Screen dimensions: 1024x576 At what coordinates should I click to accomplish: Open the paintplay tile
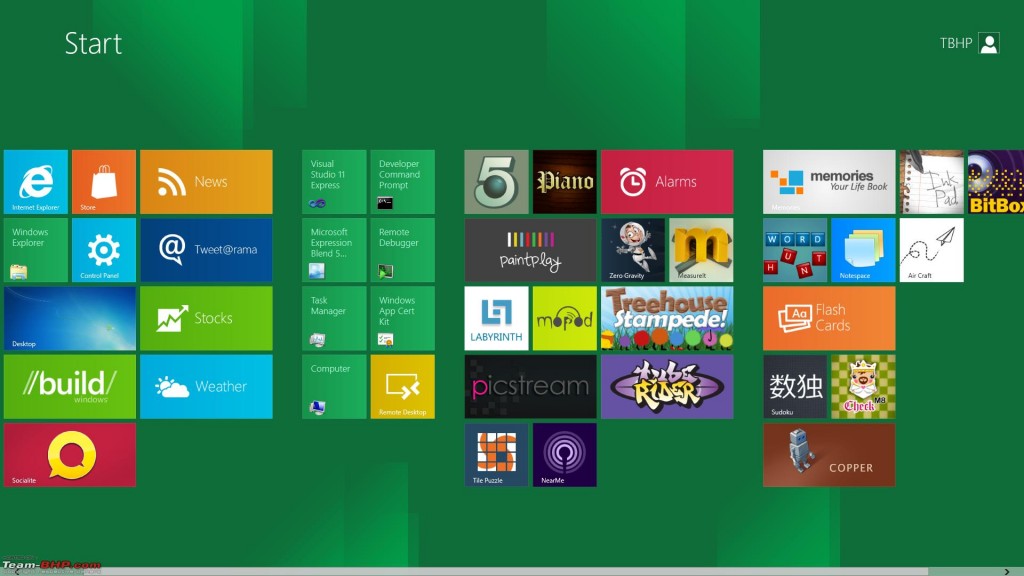click(x=530, y=250)
